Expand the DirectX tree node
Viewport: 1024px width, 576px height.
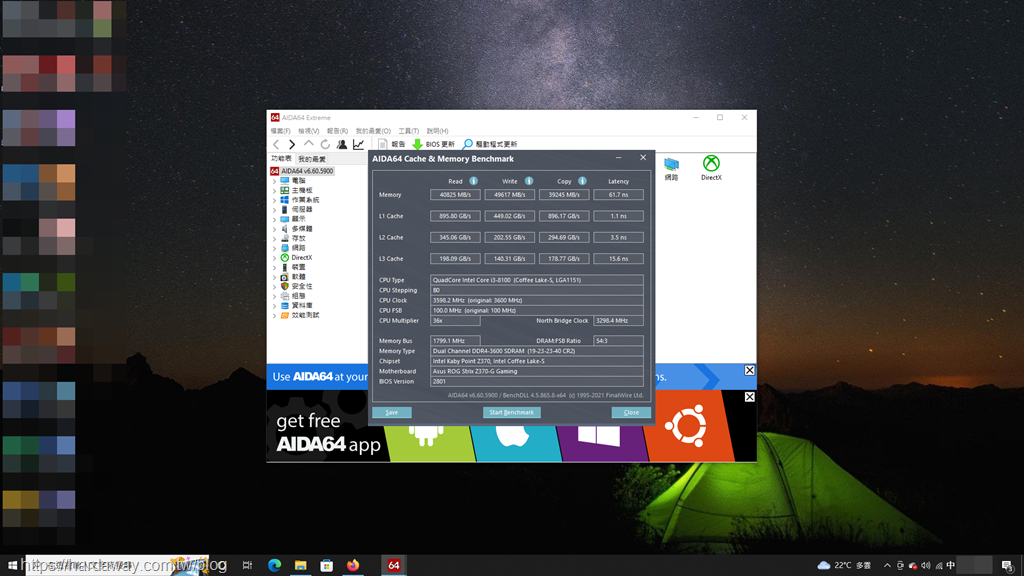(274, 258)
